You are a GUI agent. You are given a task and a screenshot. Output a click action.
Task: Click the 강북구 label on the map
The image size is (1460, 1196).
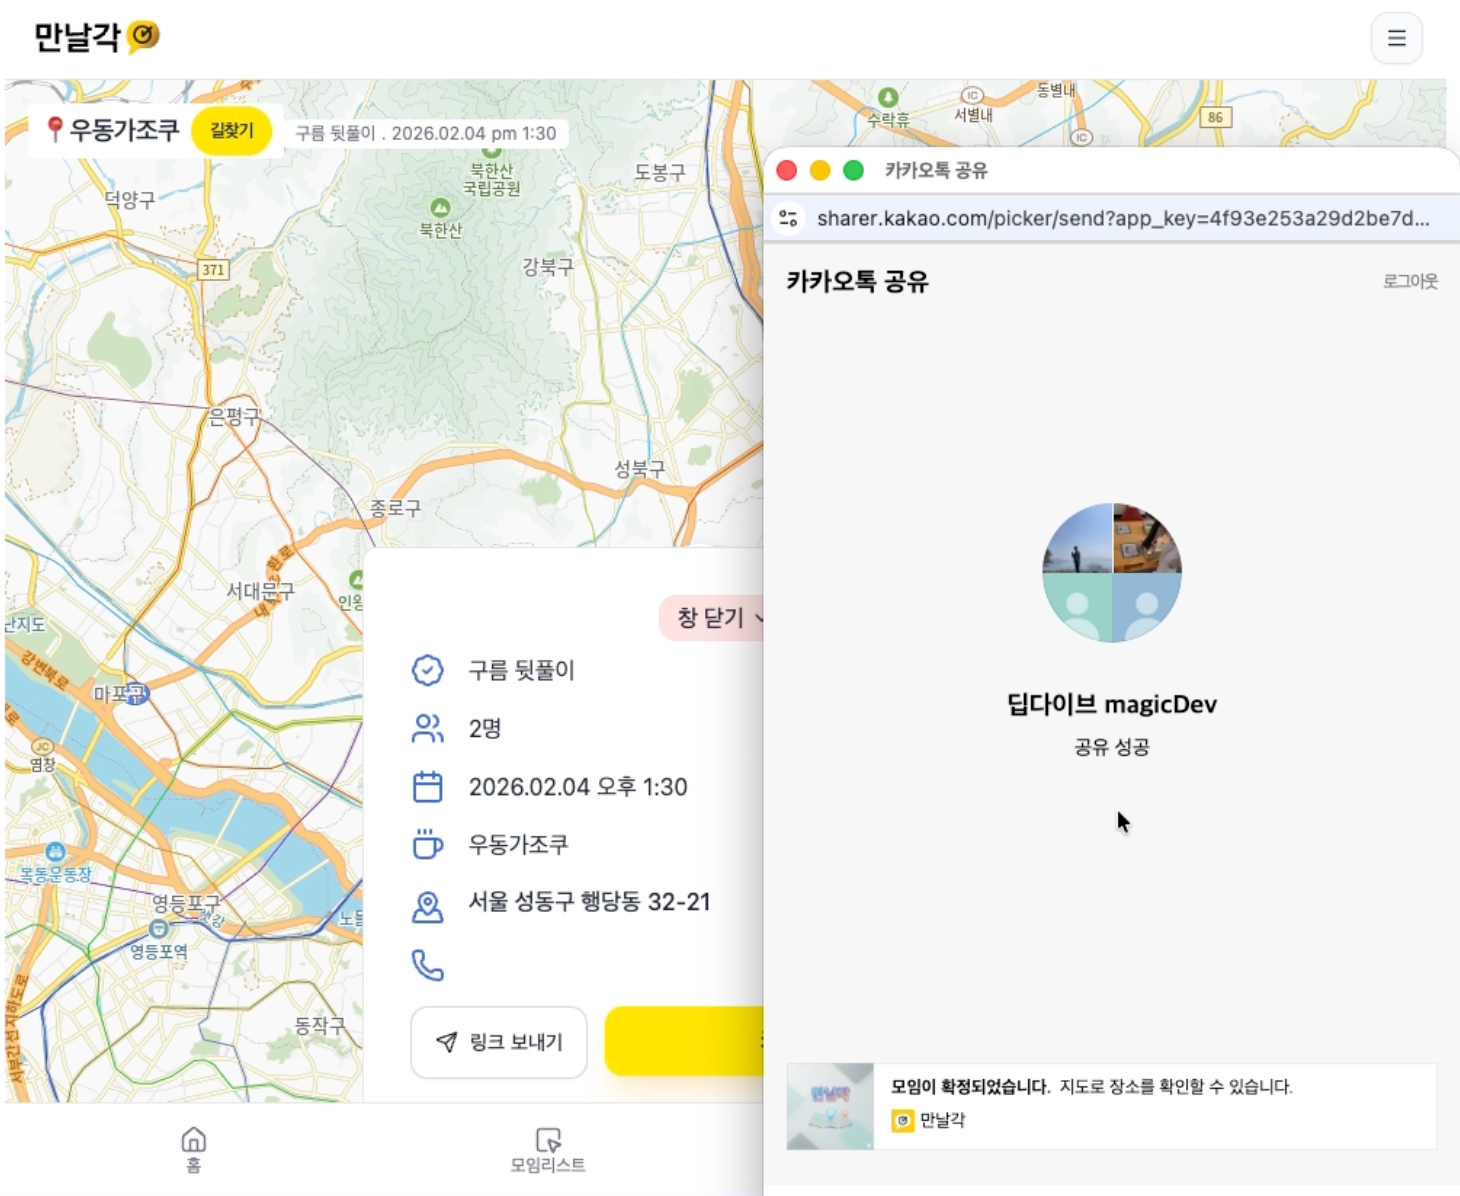(x=548, y=267)
